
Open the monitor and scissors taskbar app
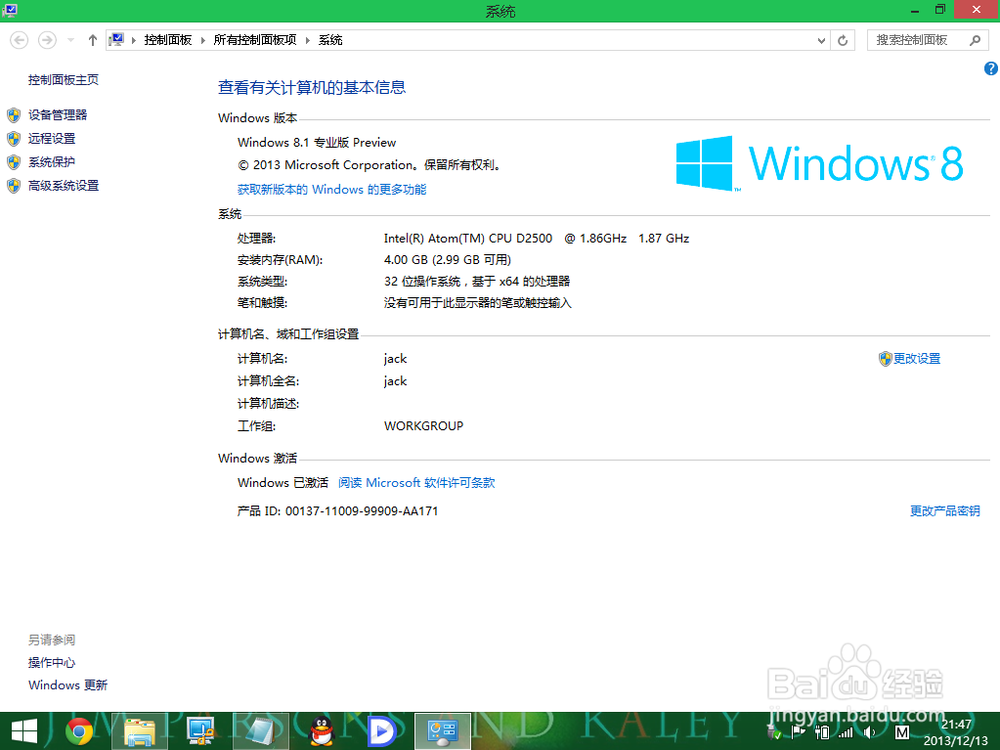pyautogui.click(x=200, y=732)
